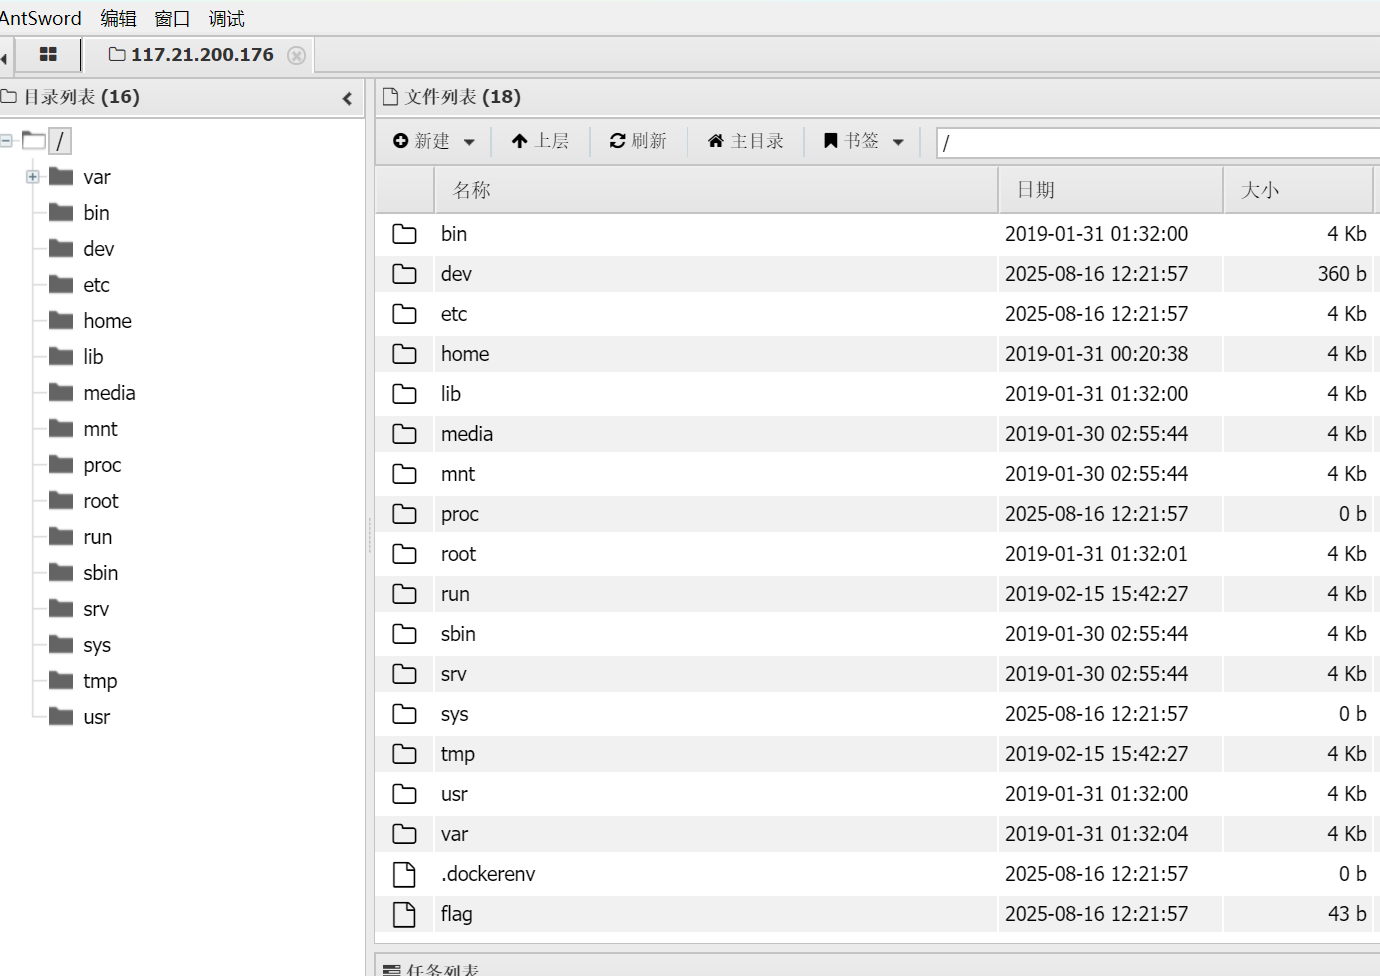1380x976 pixels.
Task: Close the 117.21.200.176 tab
Action: (x=296, y=55)
